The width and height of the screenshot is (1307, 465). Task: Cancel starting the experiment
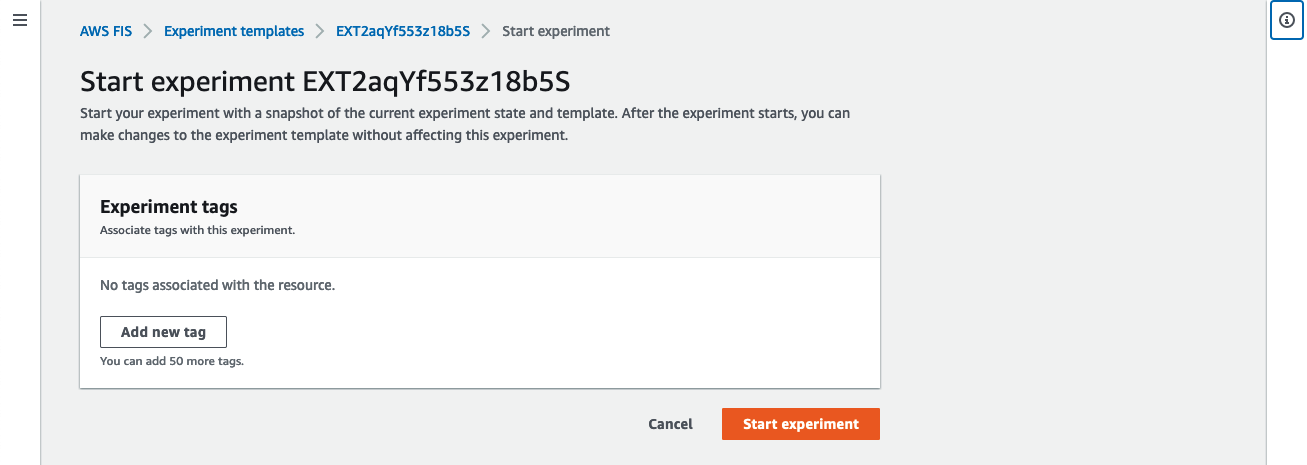click(670, 424)
